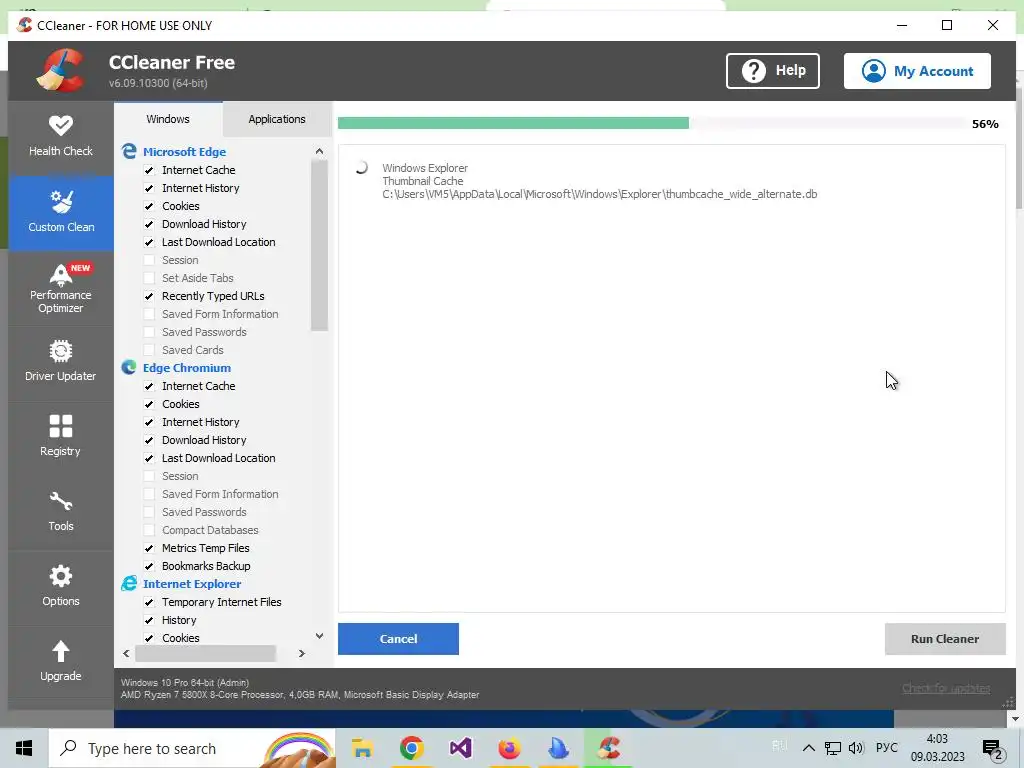The image size is (1024, 768).
Task: Select Custom Clean in sidebar
Action: pyautogui.click(x=61, y=212)
